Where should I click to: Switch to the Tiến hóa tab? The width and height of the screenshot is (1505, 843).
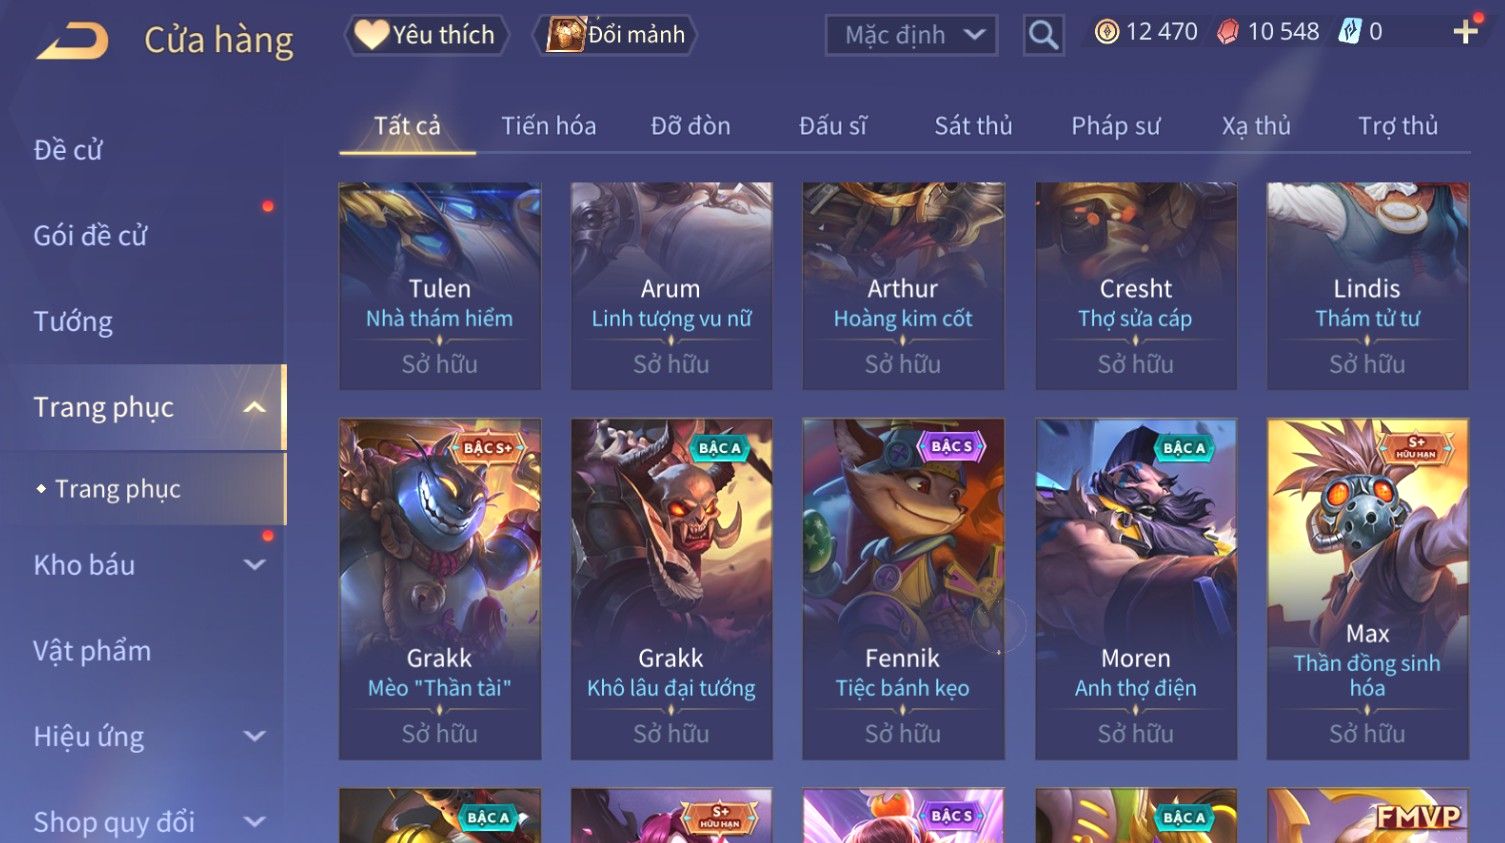point(548,126)
